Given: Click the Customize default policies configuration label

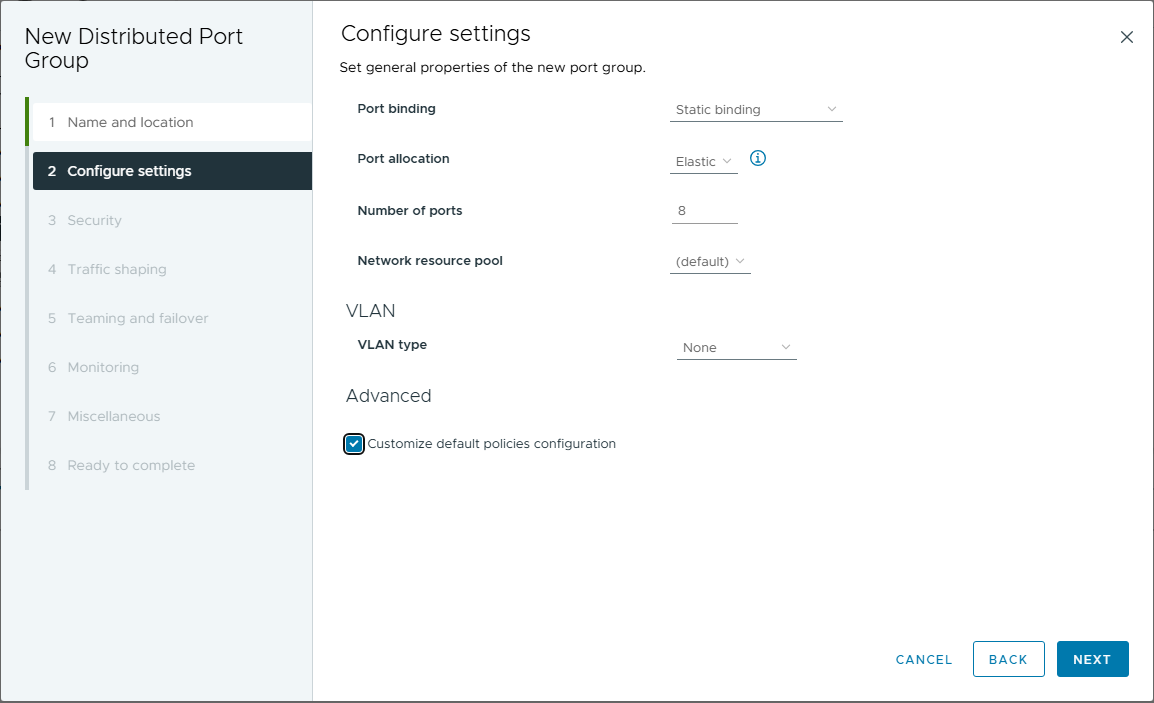Looking at the screenshot, I should (x=491, y=444).
